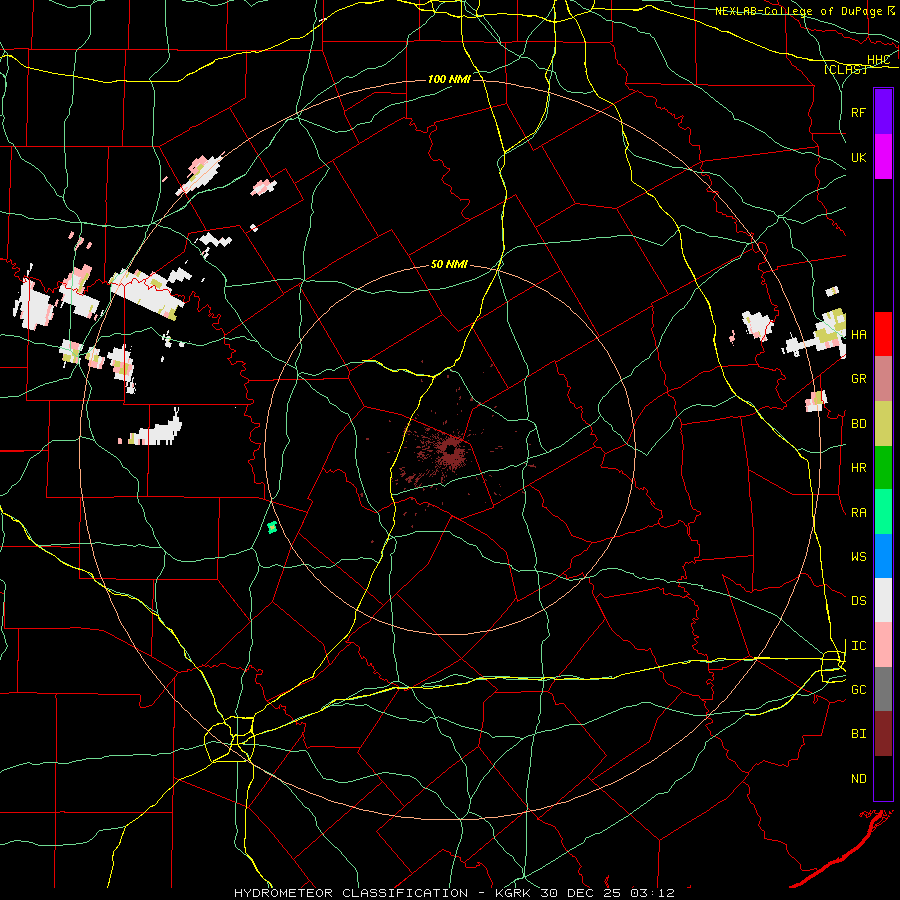Viewport: 900px width, 900px height.
Task: Click the ND legend label
Action: tap(858, 779)
